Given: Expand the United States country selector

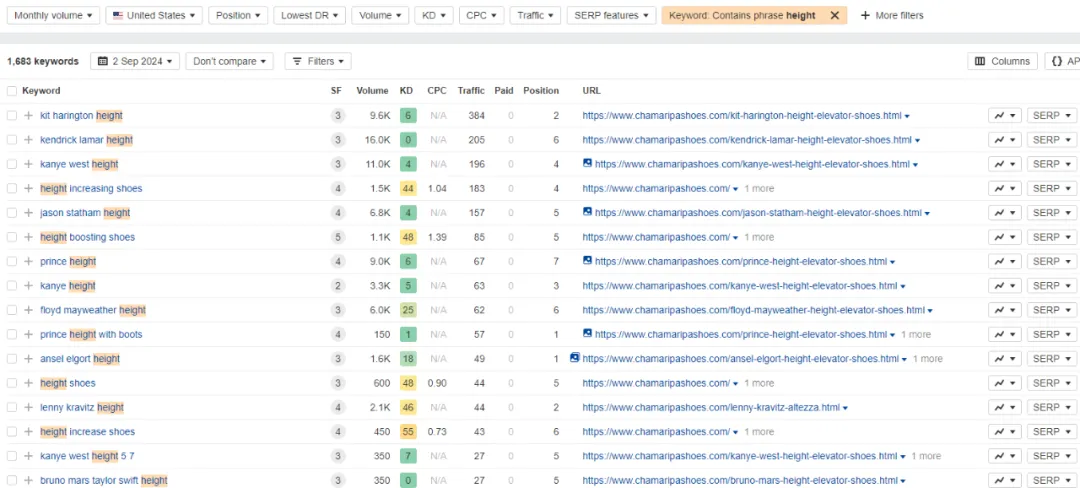Looking at the screenshot, I should [153, 16].
